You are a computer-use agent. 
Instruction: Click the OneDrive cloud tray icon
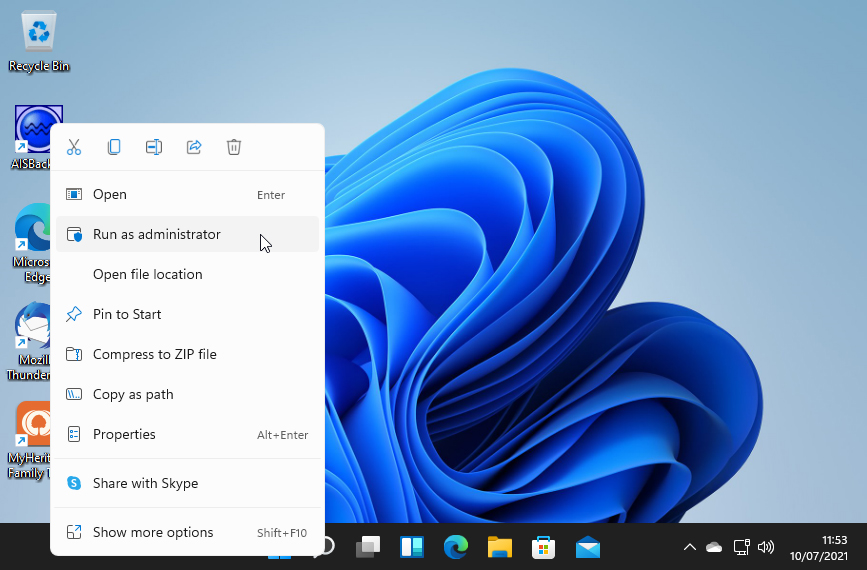[714, 547]
